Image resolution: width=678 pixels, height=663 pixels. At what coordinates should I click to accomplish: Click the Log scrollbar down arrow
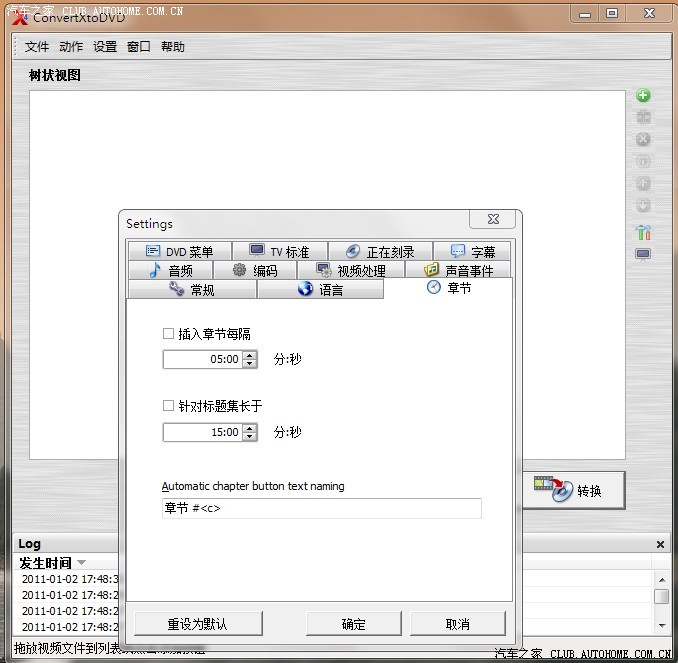662,625
